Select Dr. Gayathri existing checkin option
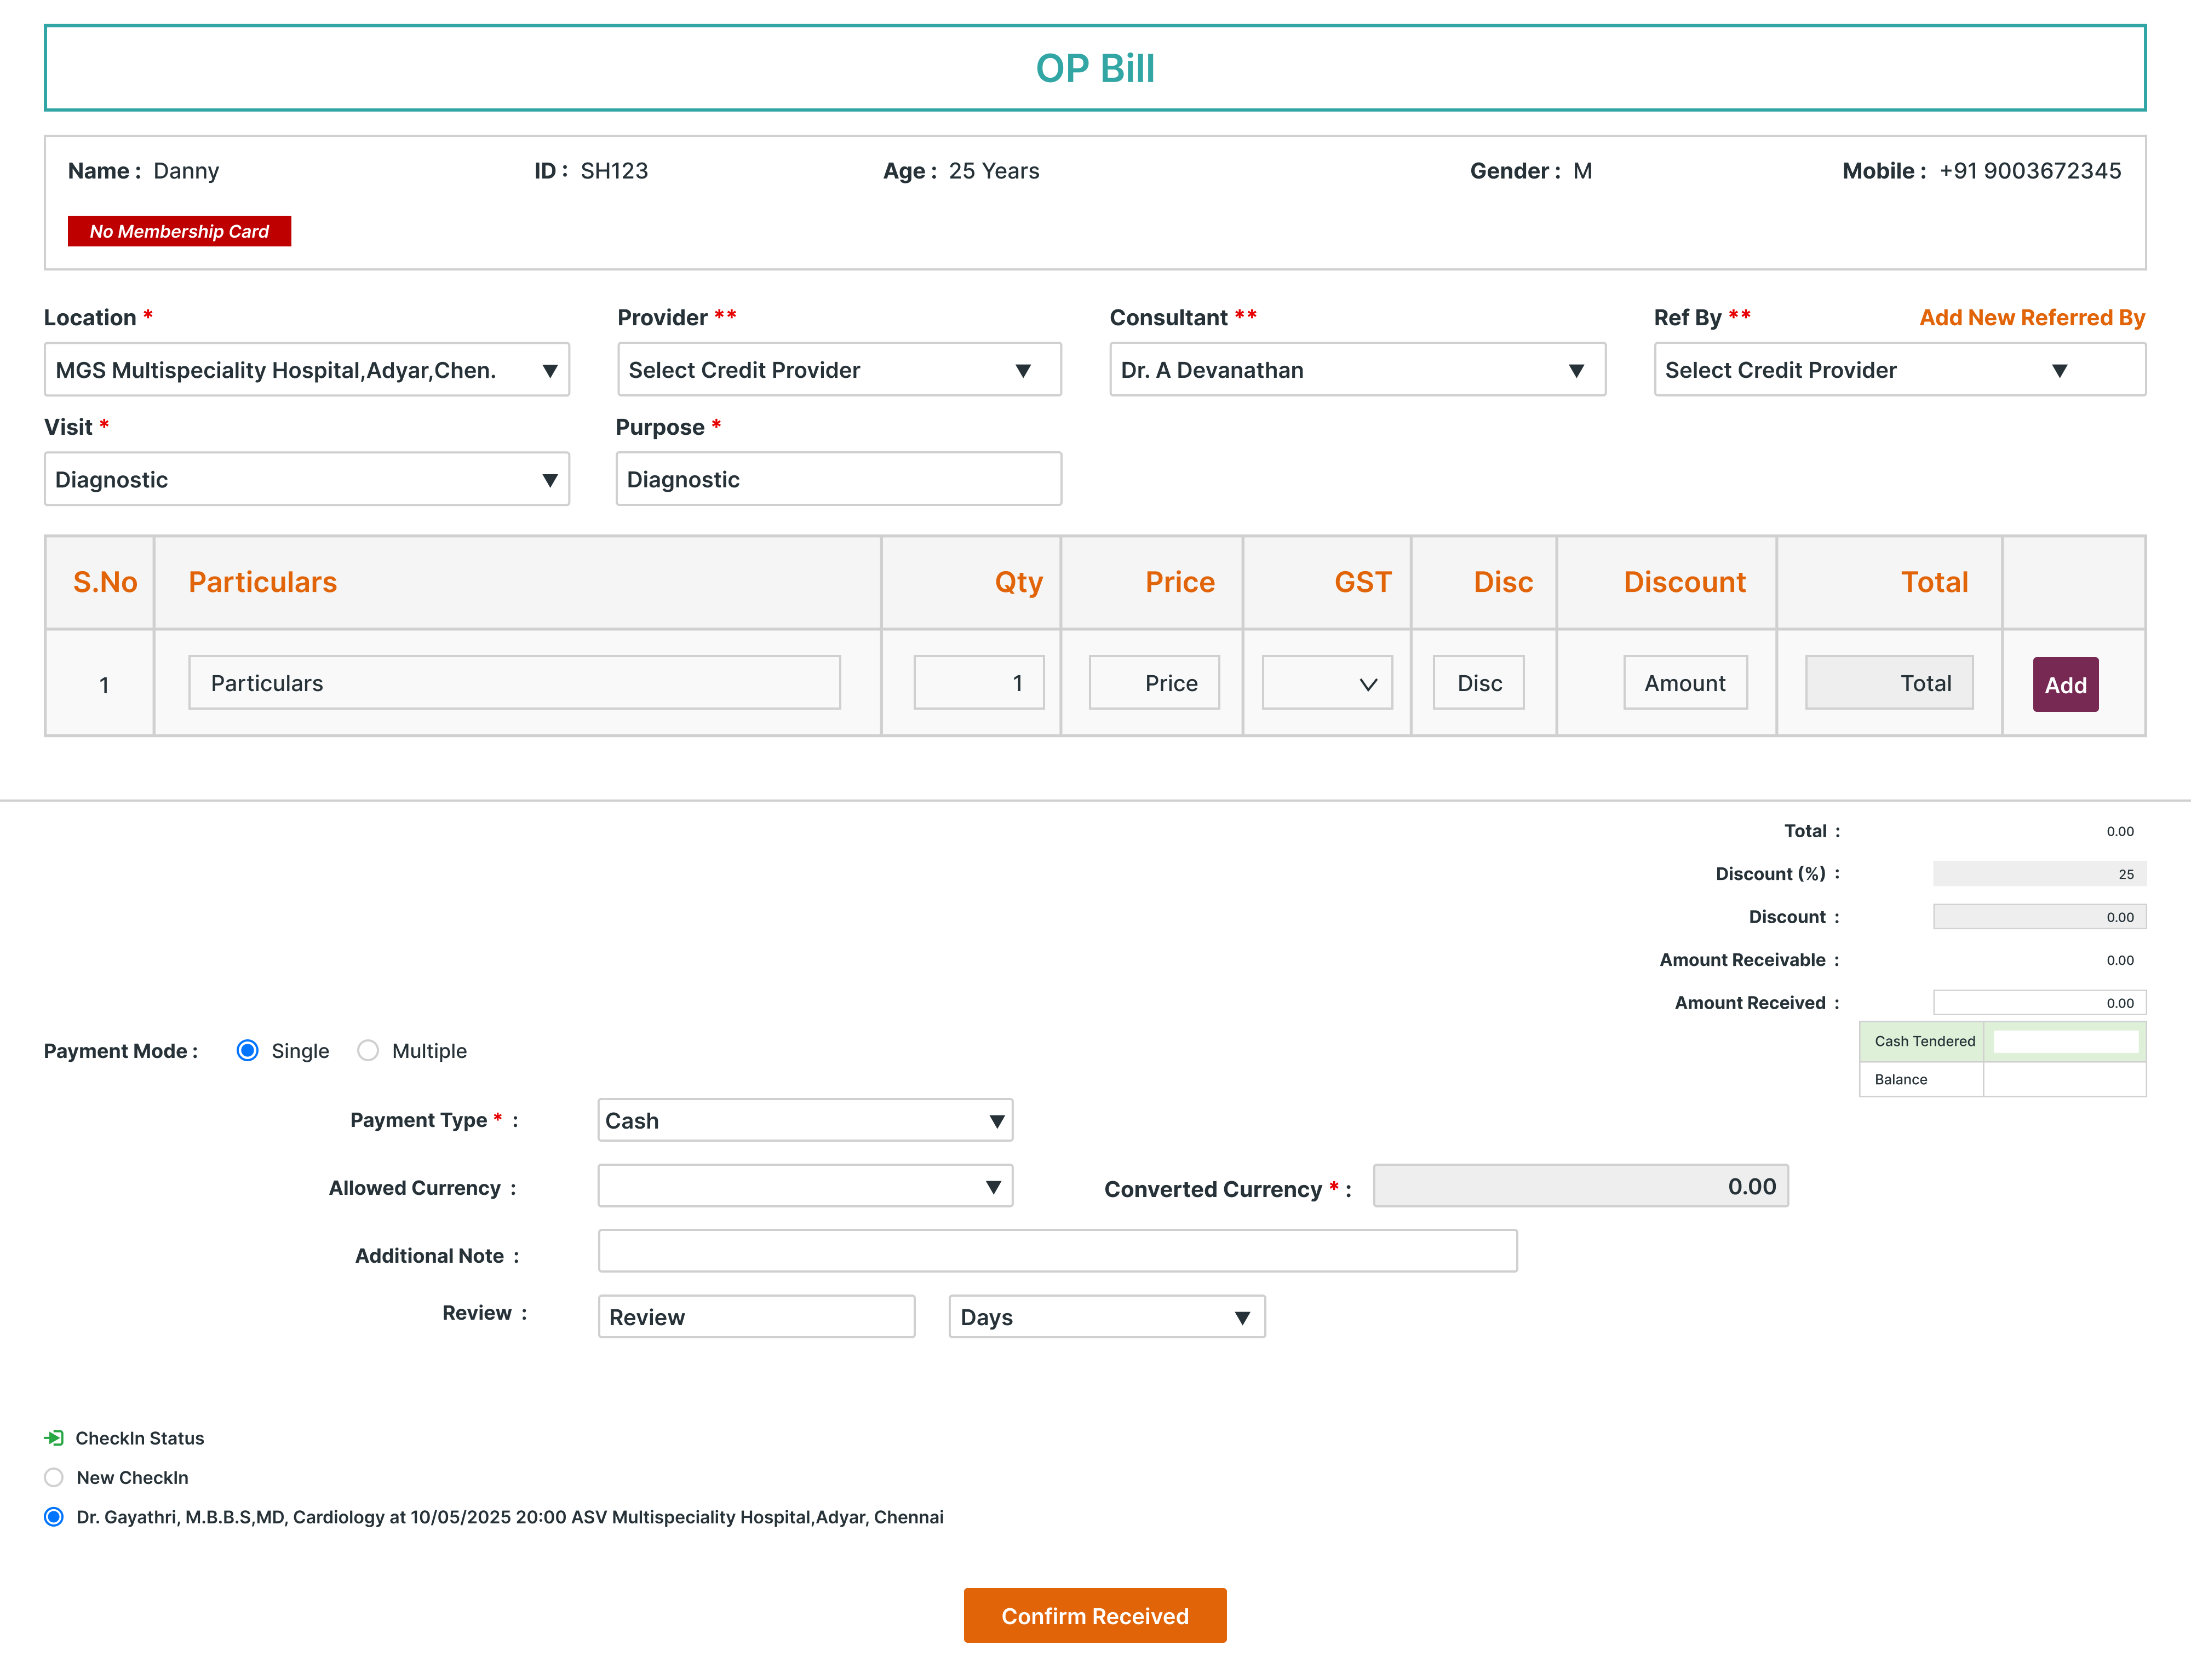 (54, 1517)
